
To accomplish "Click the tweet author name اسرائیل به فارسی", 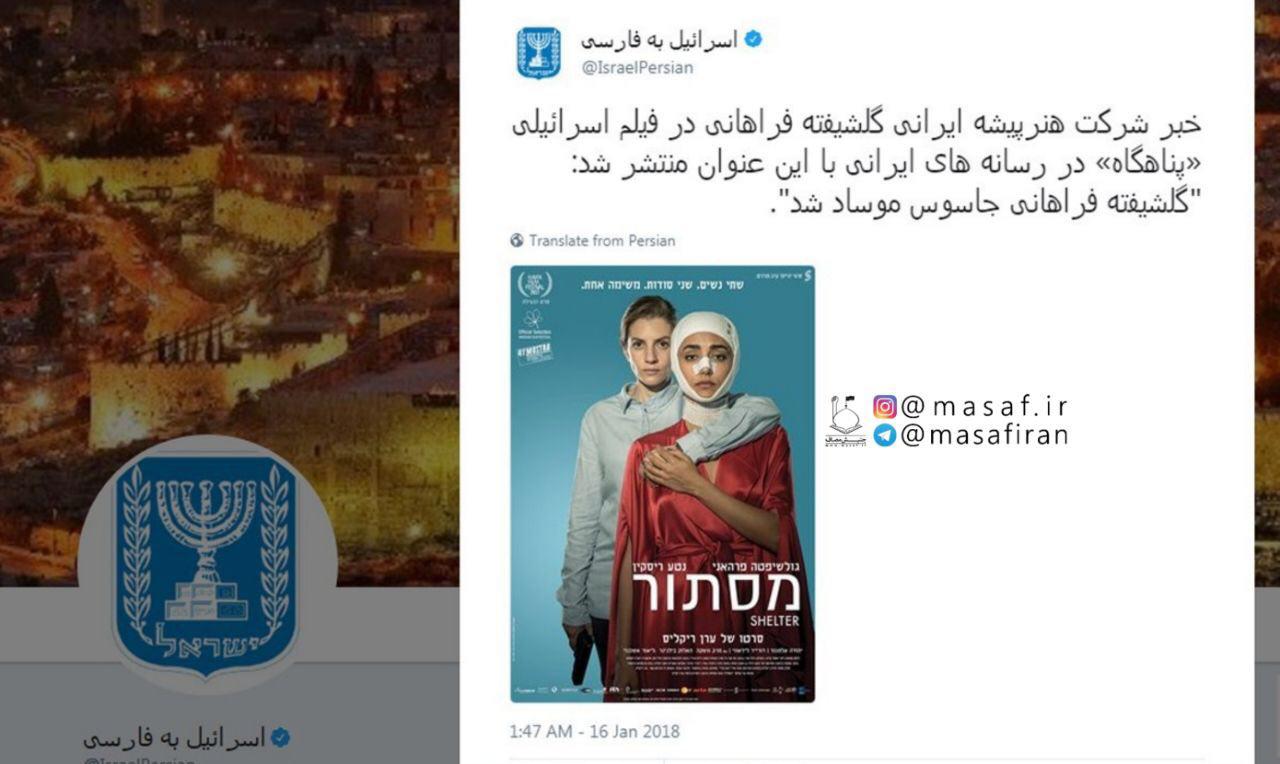I will point(660,40).
